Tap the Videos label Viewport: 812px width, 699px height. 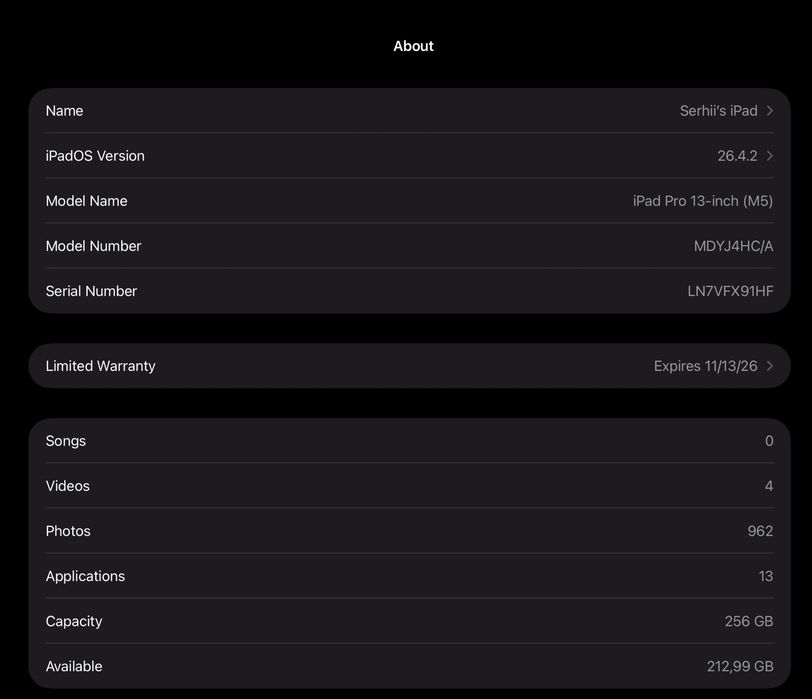tap(67, 486)
